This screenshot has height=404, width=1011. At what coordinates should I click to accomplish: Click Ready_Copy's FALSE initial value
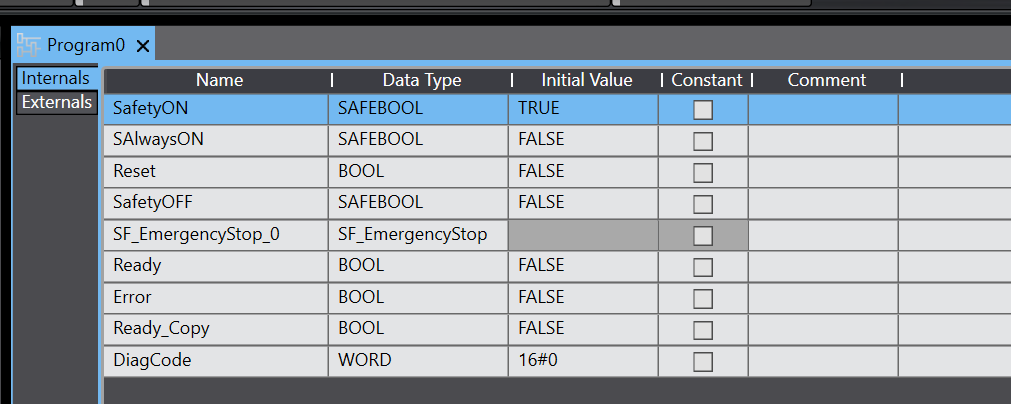(584, 329)
